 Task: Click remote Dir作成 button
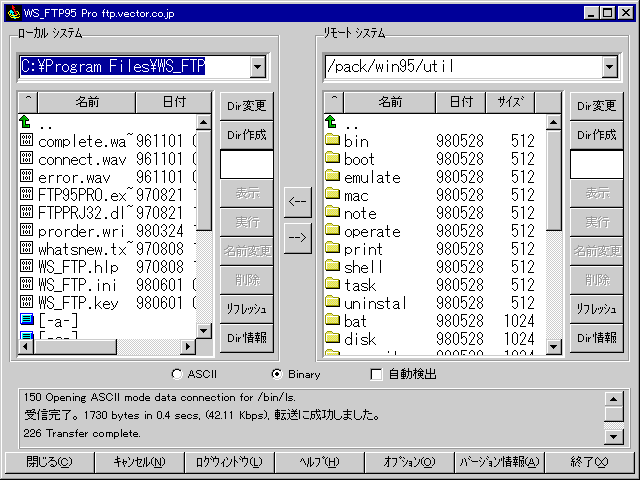(x=596, y=135)
